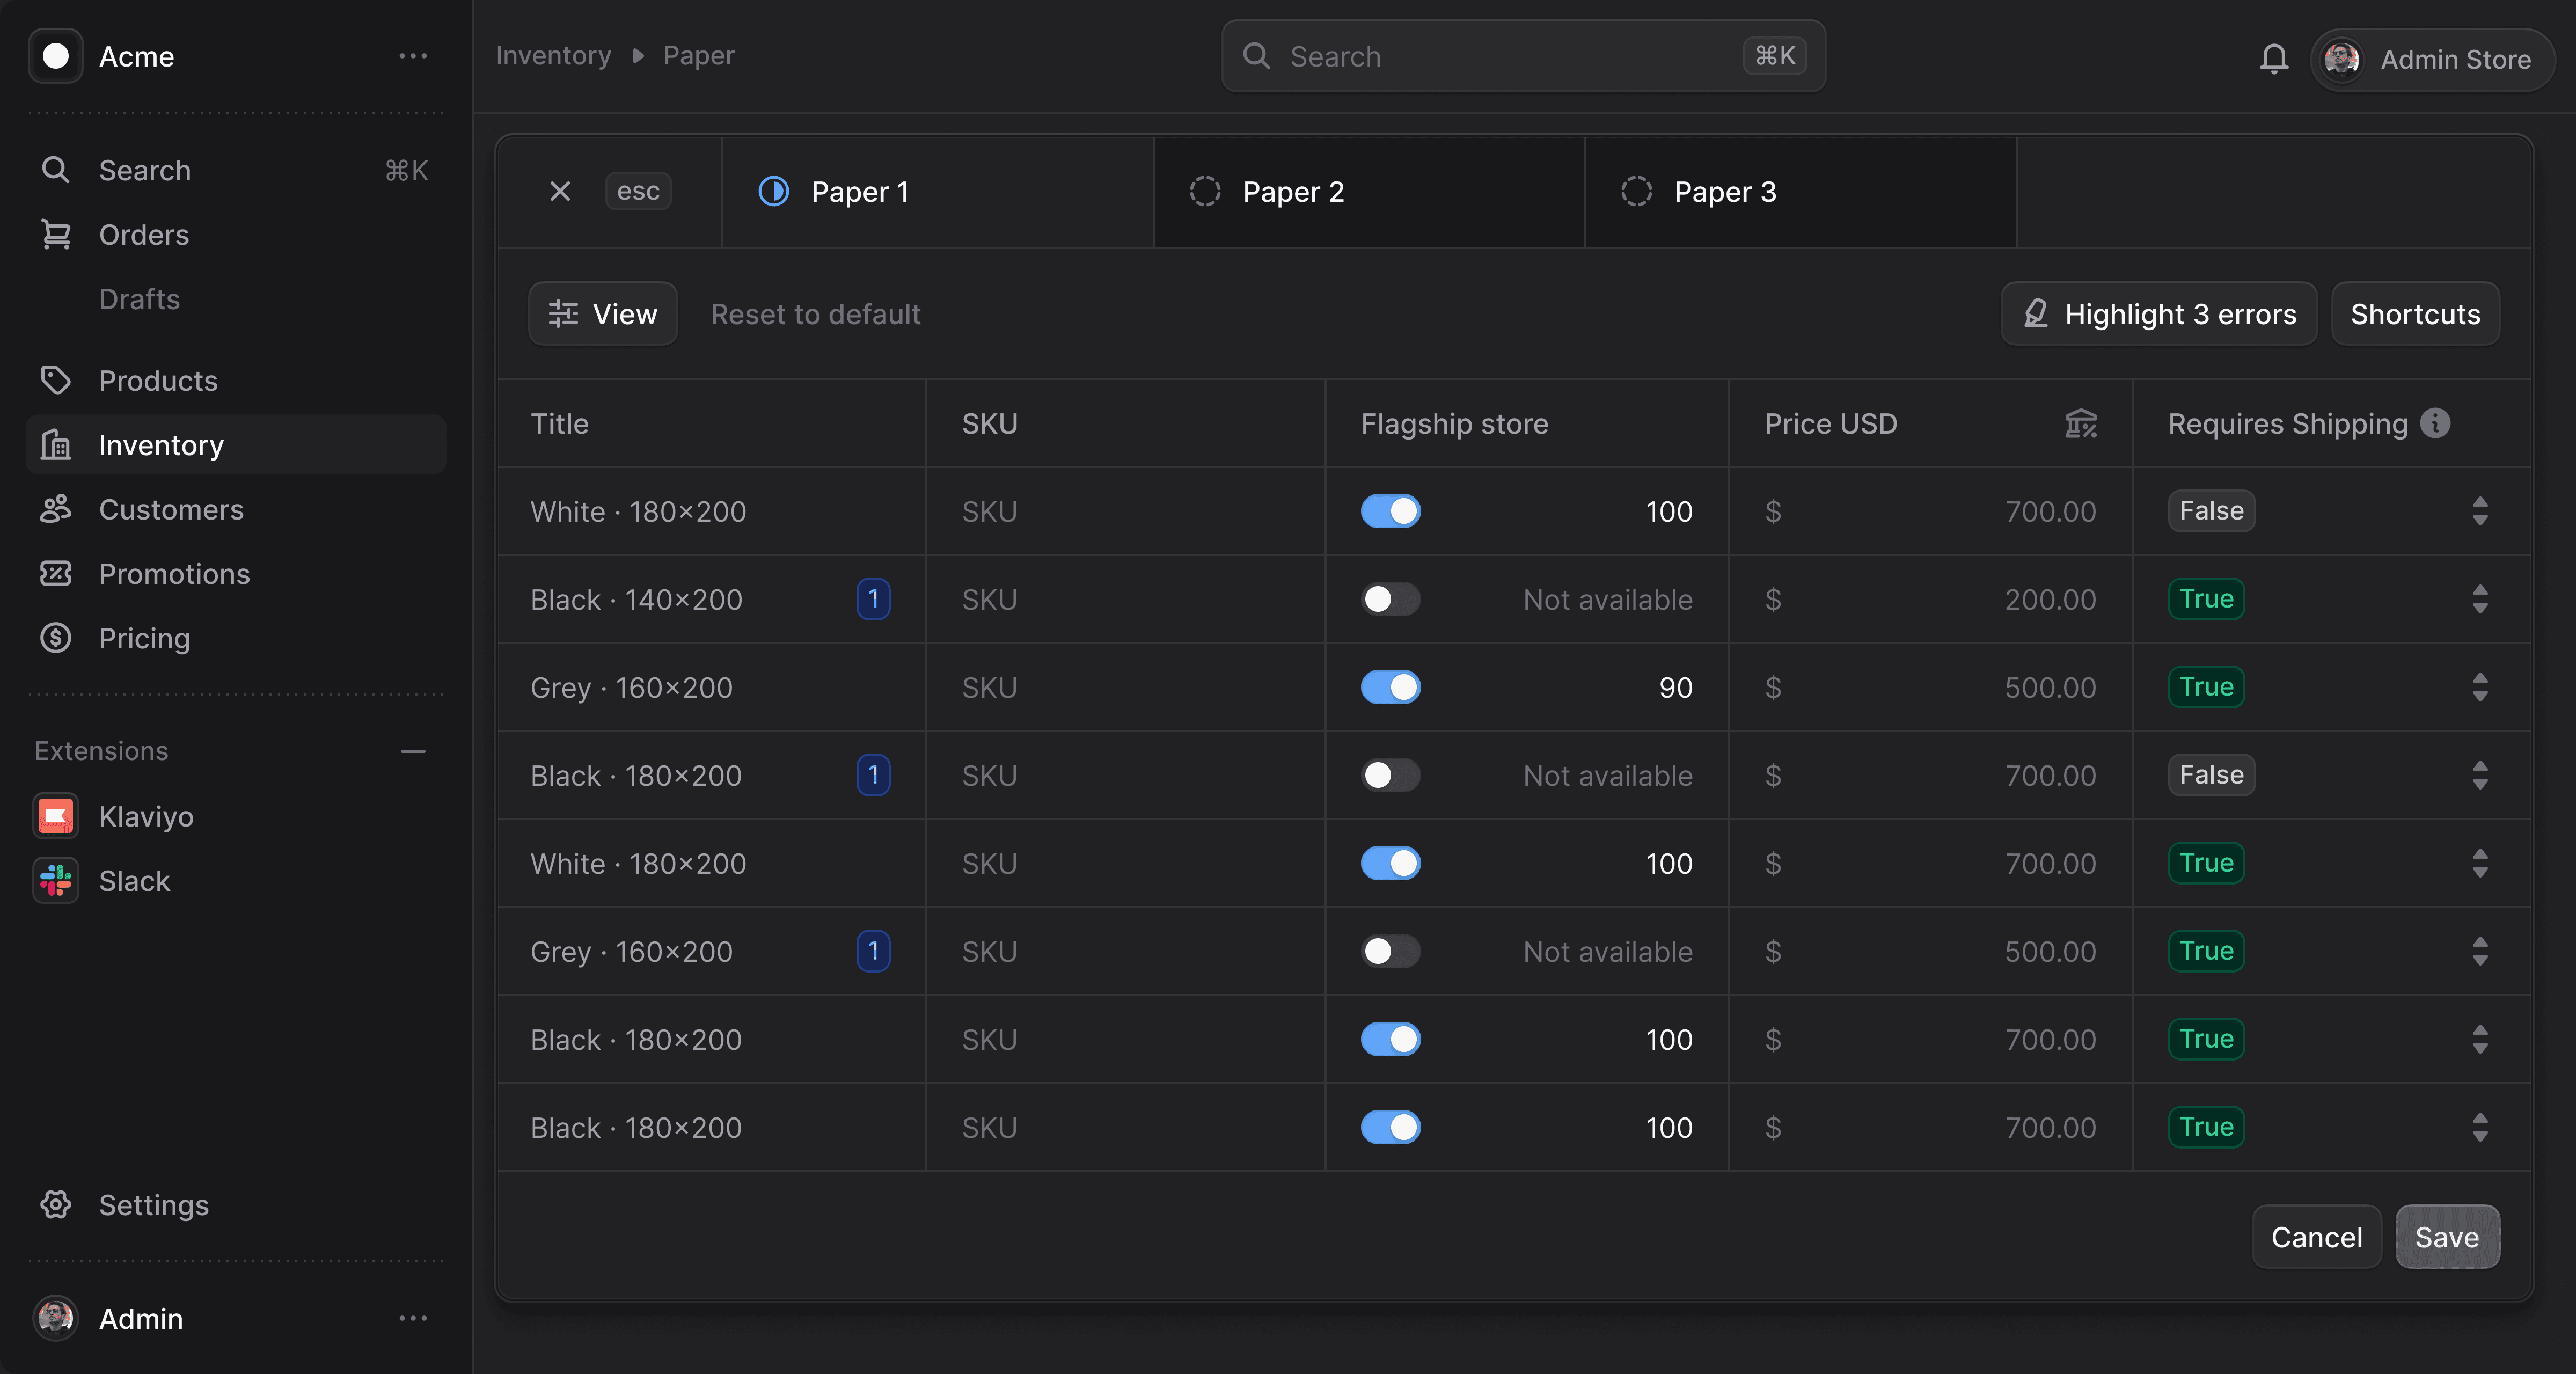Image resolution: width=2576 pixels, height=1374 pixels.
Task: Select the Products tag icon in sidebar
Action: [56, 380]
